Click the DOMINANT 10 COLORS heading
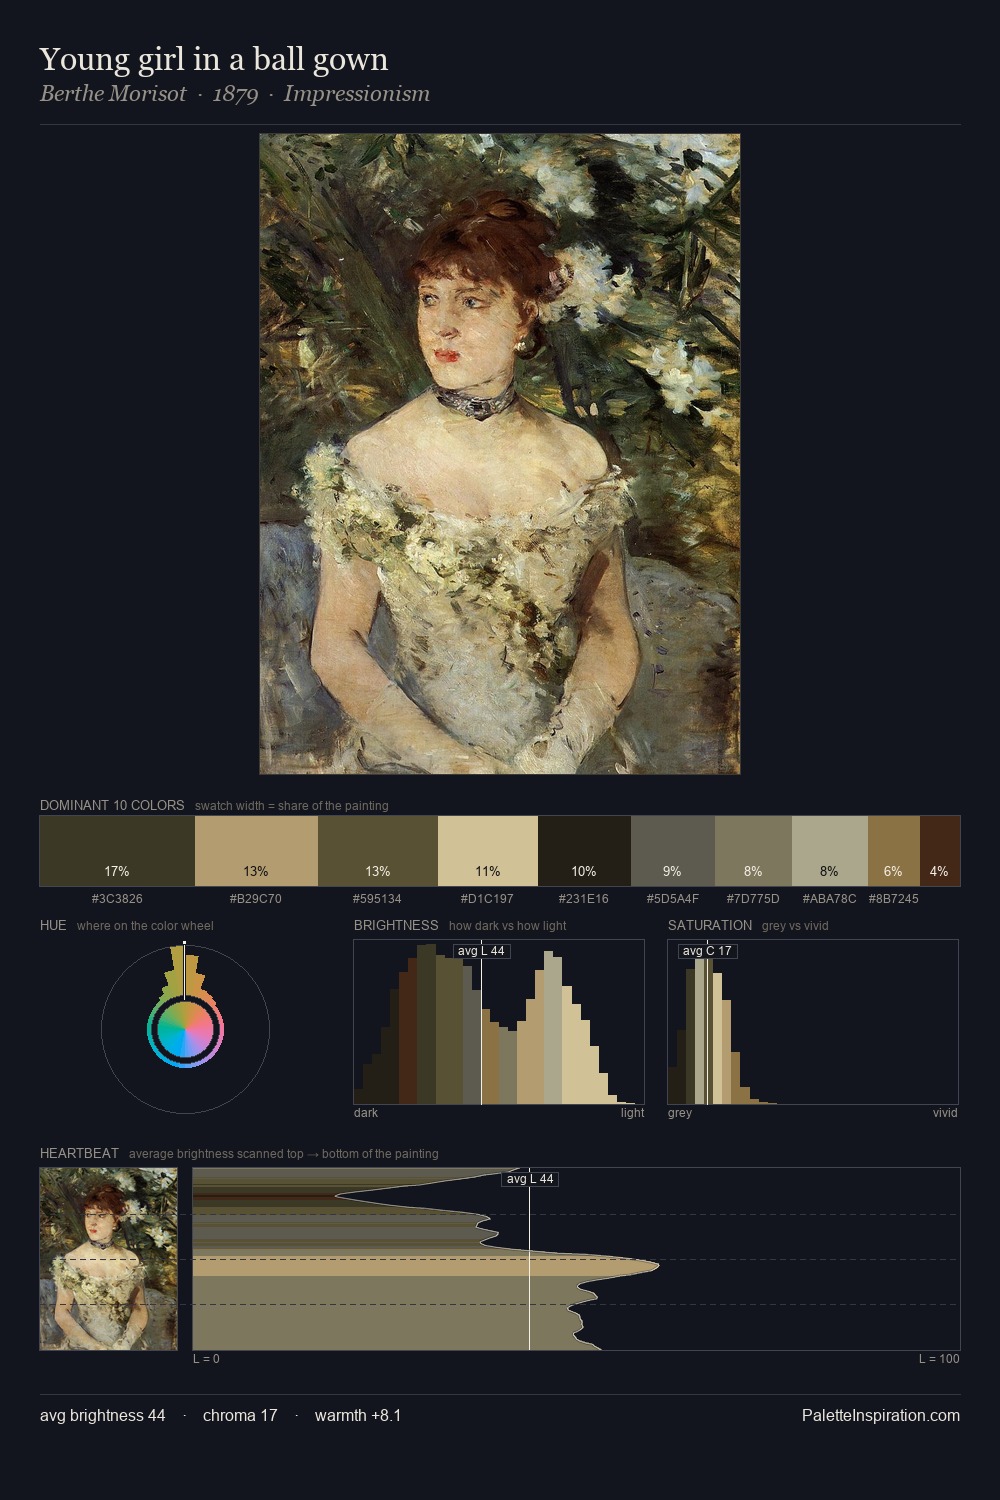Viewport: 1000px width, 1500px height. pos(112,805)
